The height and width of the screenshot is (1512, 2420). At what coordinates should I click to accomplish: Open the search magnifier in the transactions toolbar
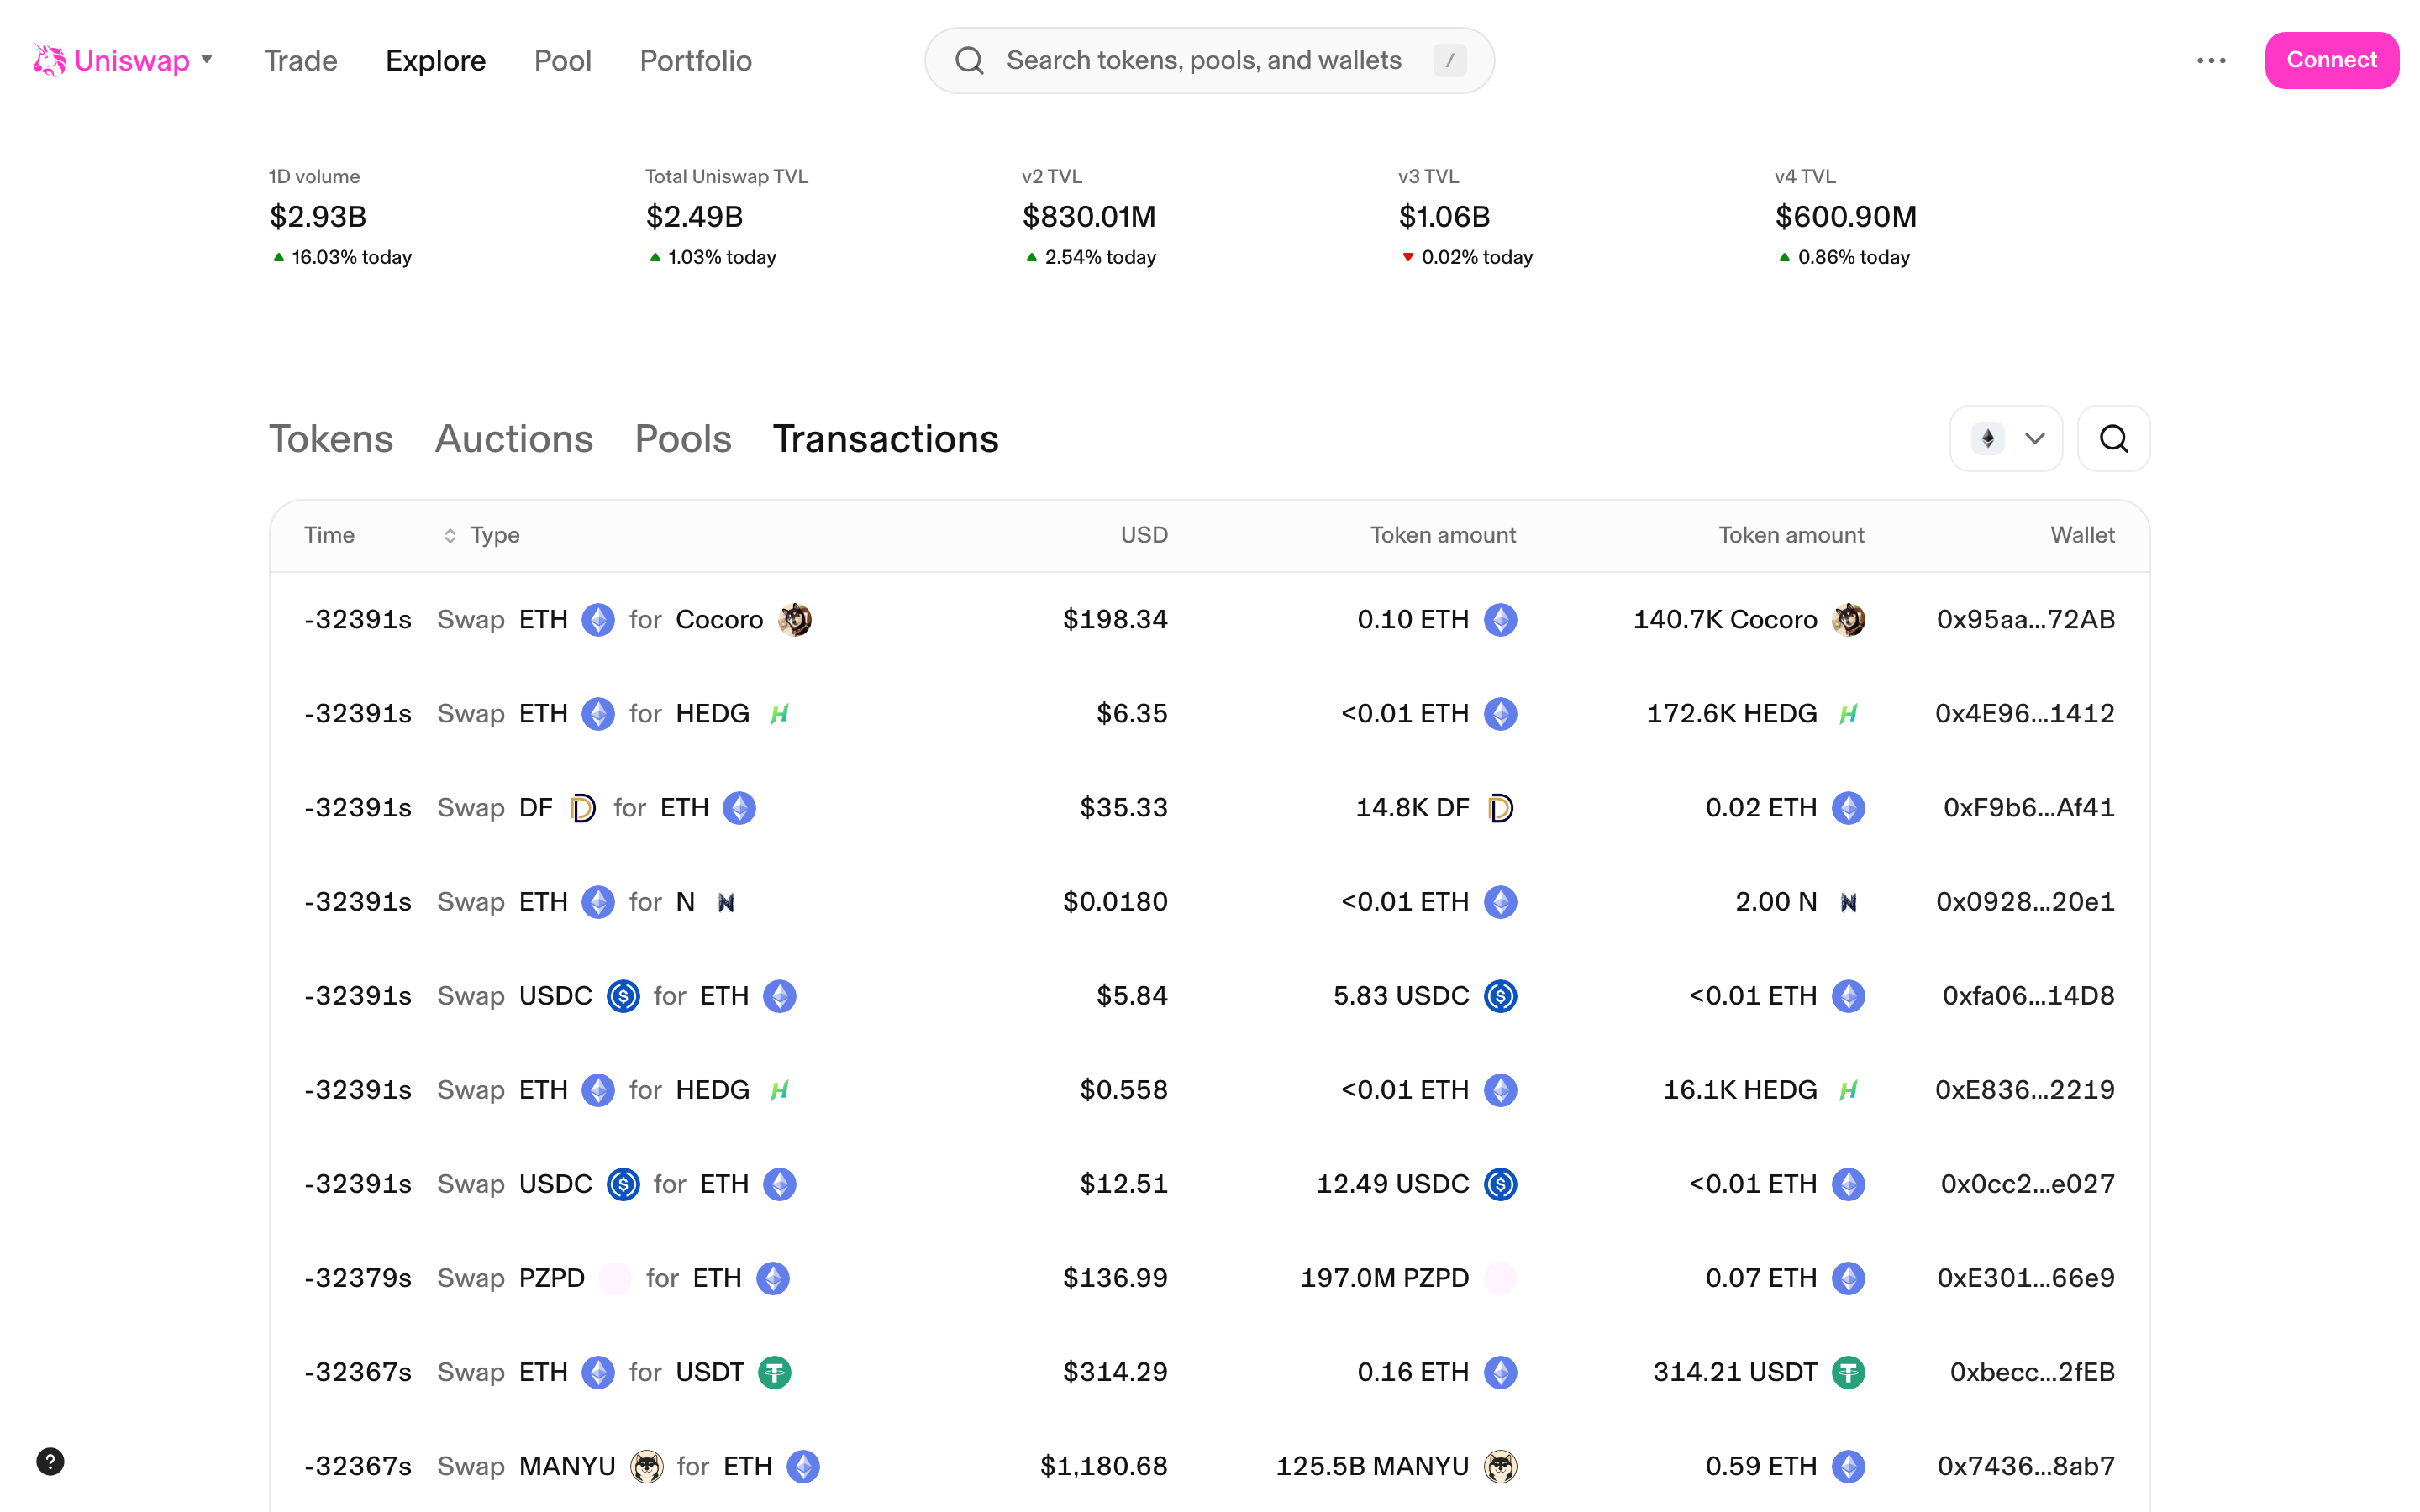(2113, 438)
